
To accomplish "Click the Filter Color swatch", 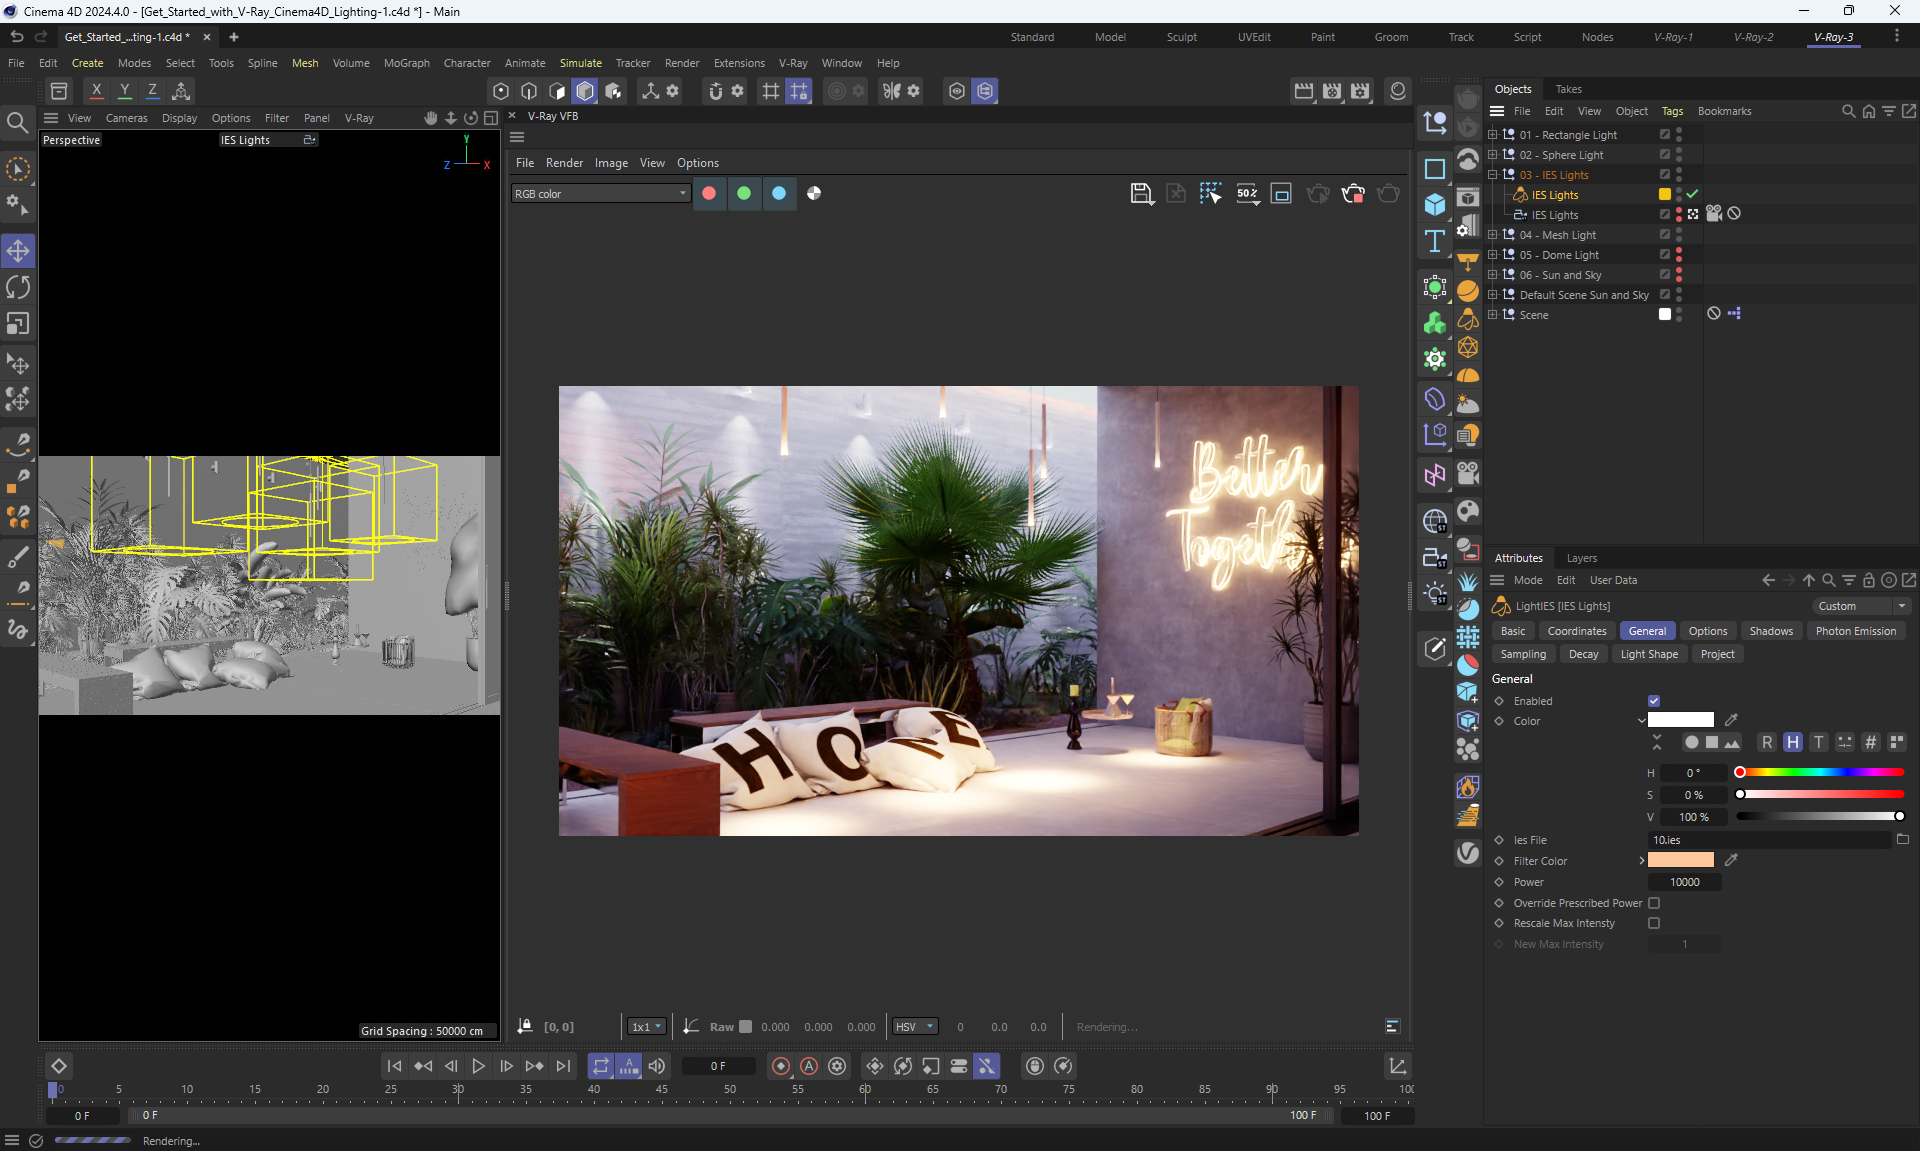I will (1680, 861).
